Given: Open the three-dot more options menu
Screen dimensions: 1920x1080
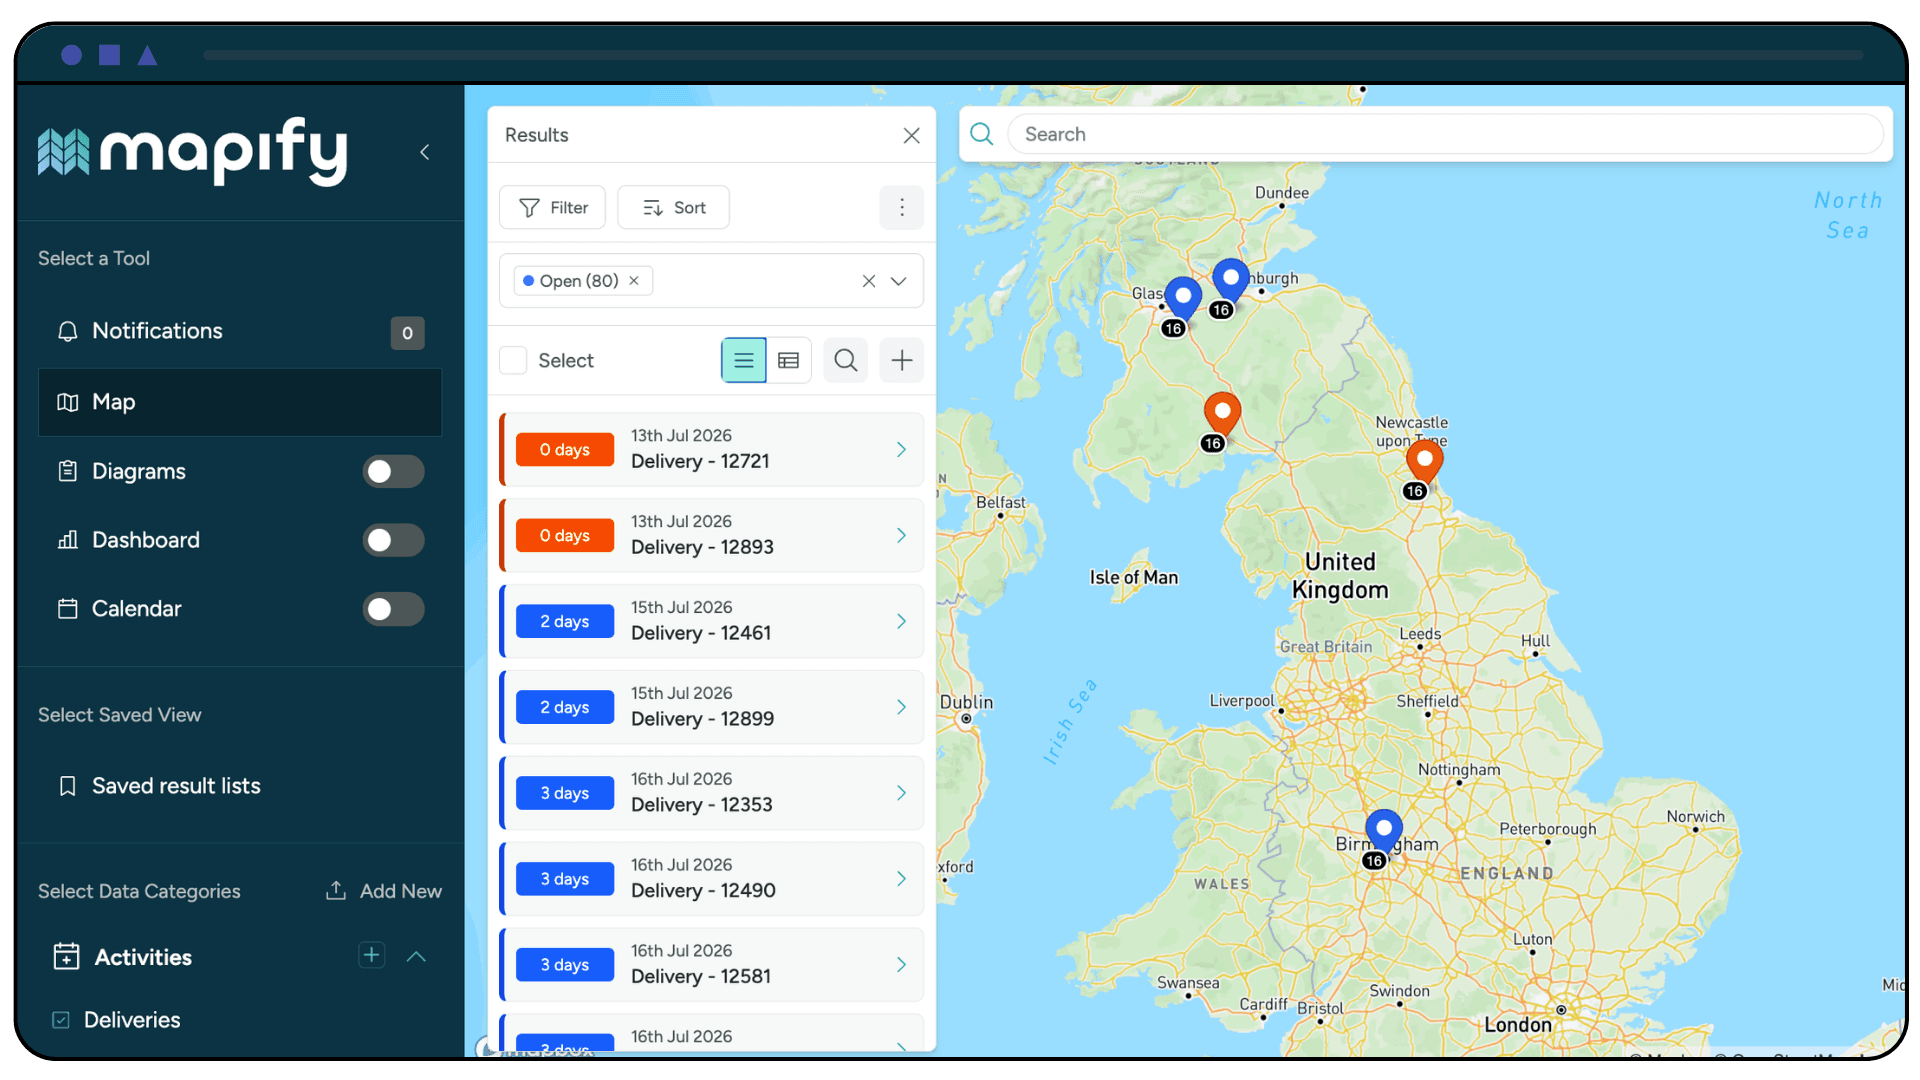Looking at the screenshot, I should click(902, 207).
